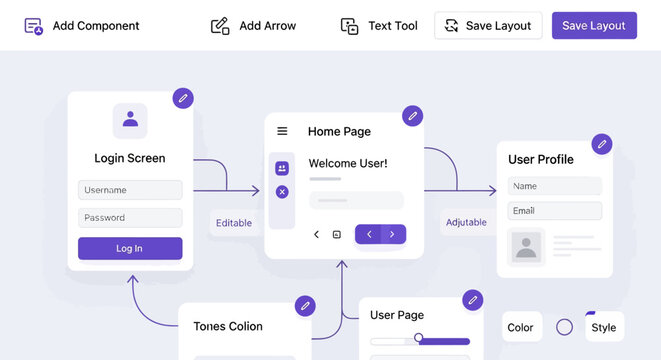Click the User Page title text

[x=397, y=315]
